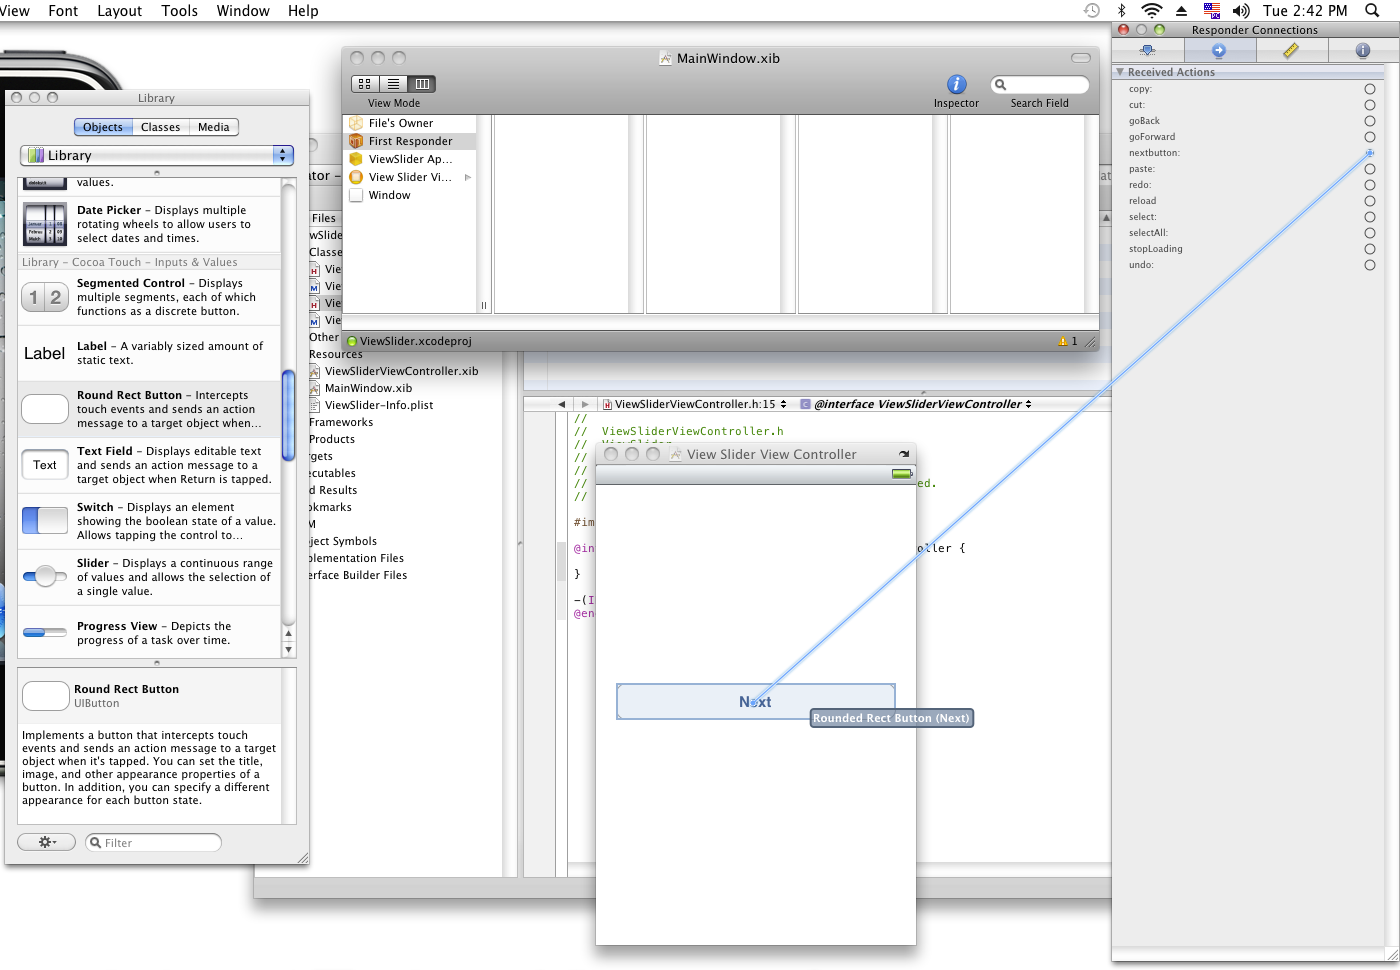
Task: Switch MainWindow.xib to icon view mode
Action: 365,84
